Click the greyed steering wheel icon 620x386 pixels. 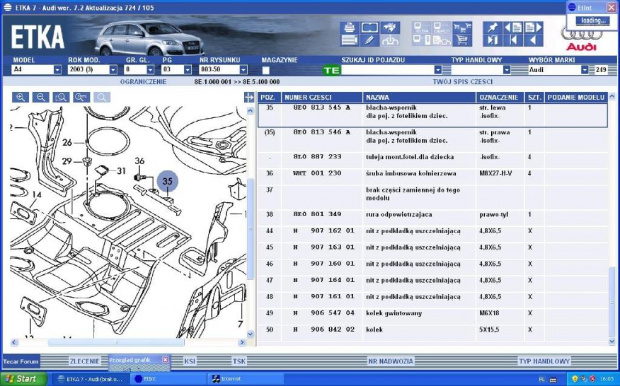390,40
